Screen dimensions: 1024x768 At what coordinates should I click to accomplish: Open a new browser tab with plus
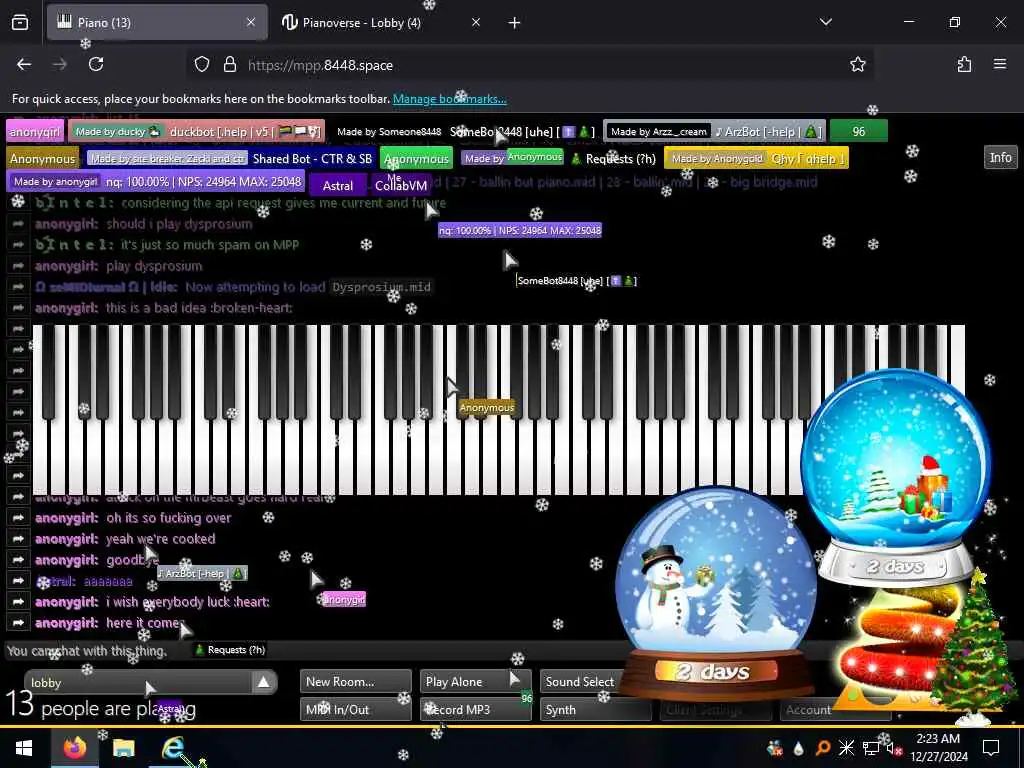tap(515, 23)
